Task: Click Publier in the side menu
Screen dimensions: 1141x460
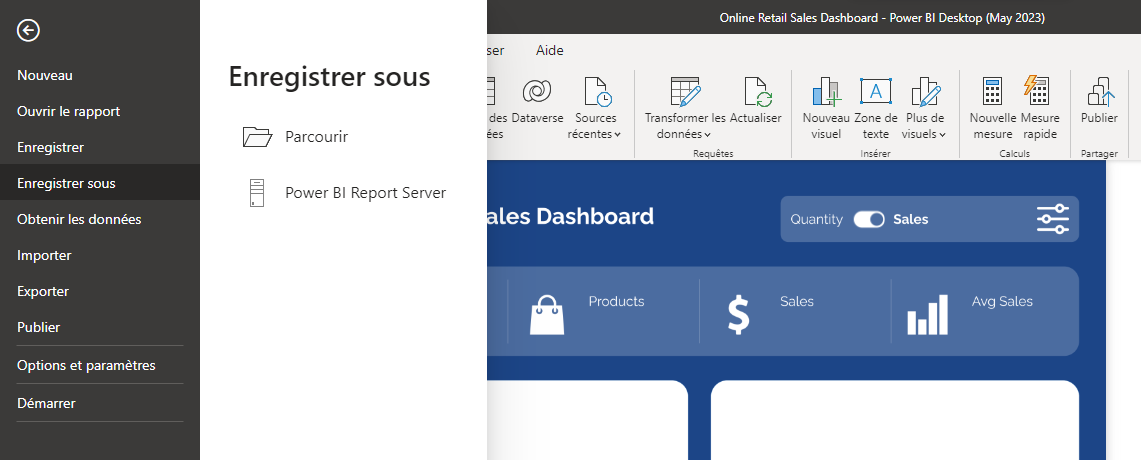Action: [x=39, y=328]
